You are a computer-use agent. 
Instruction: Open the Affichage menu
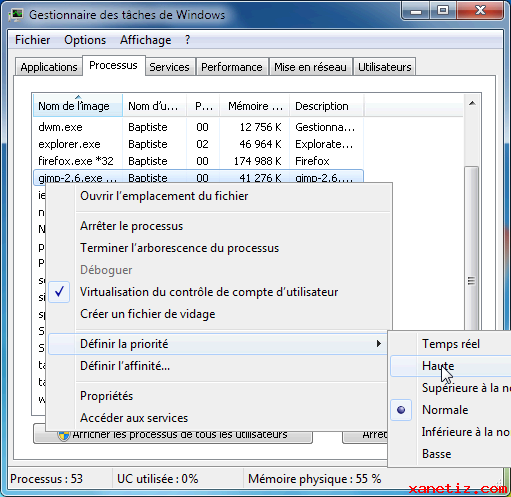coord(146,40)
